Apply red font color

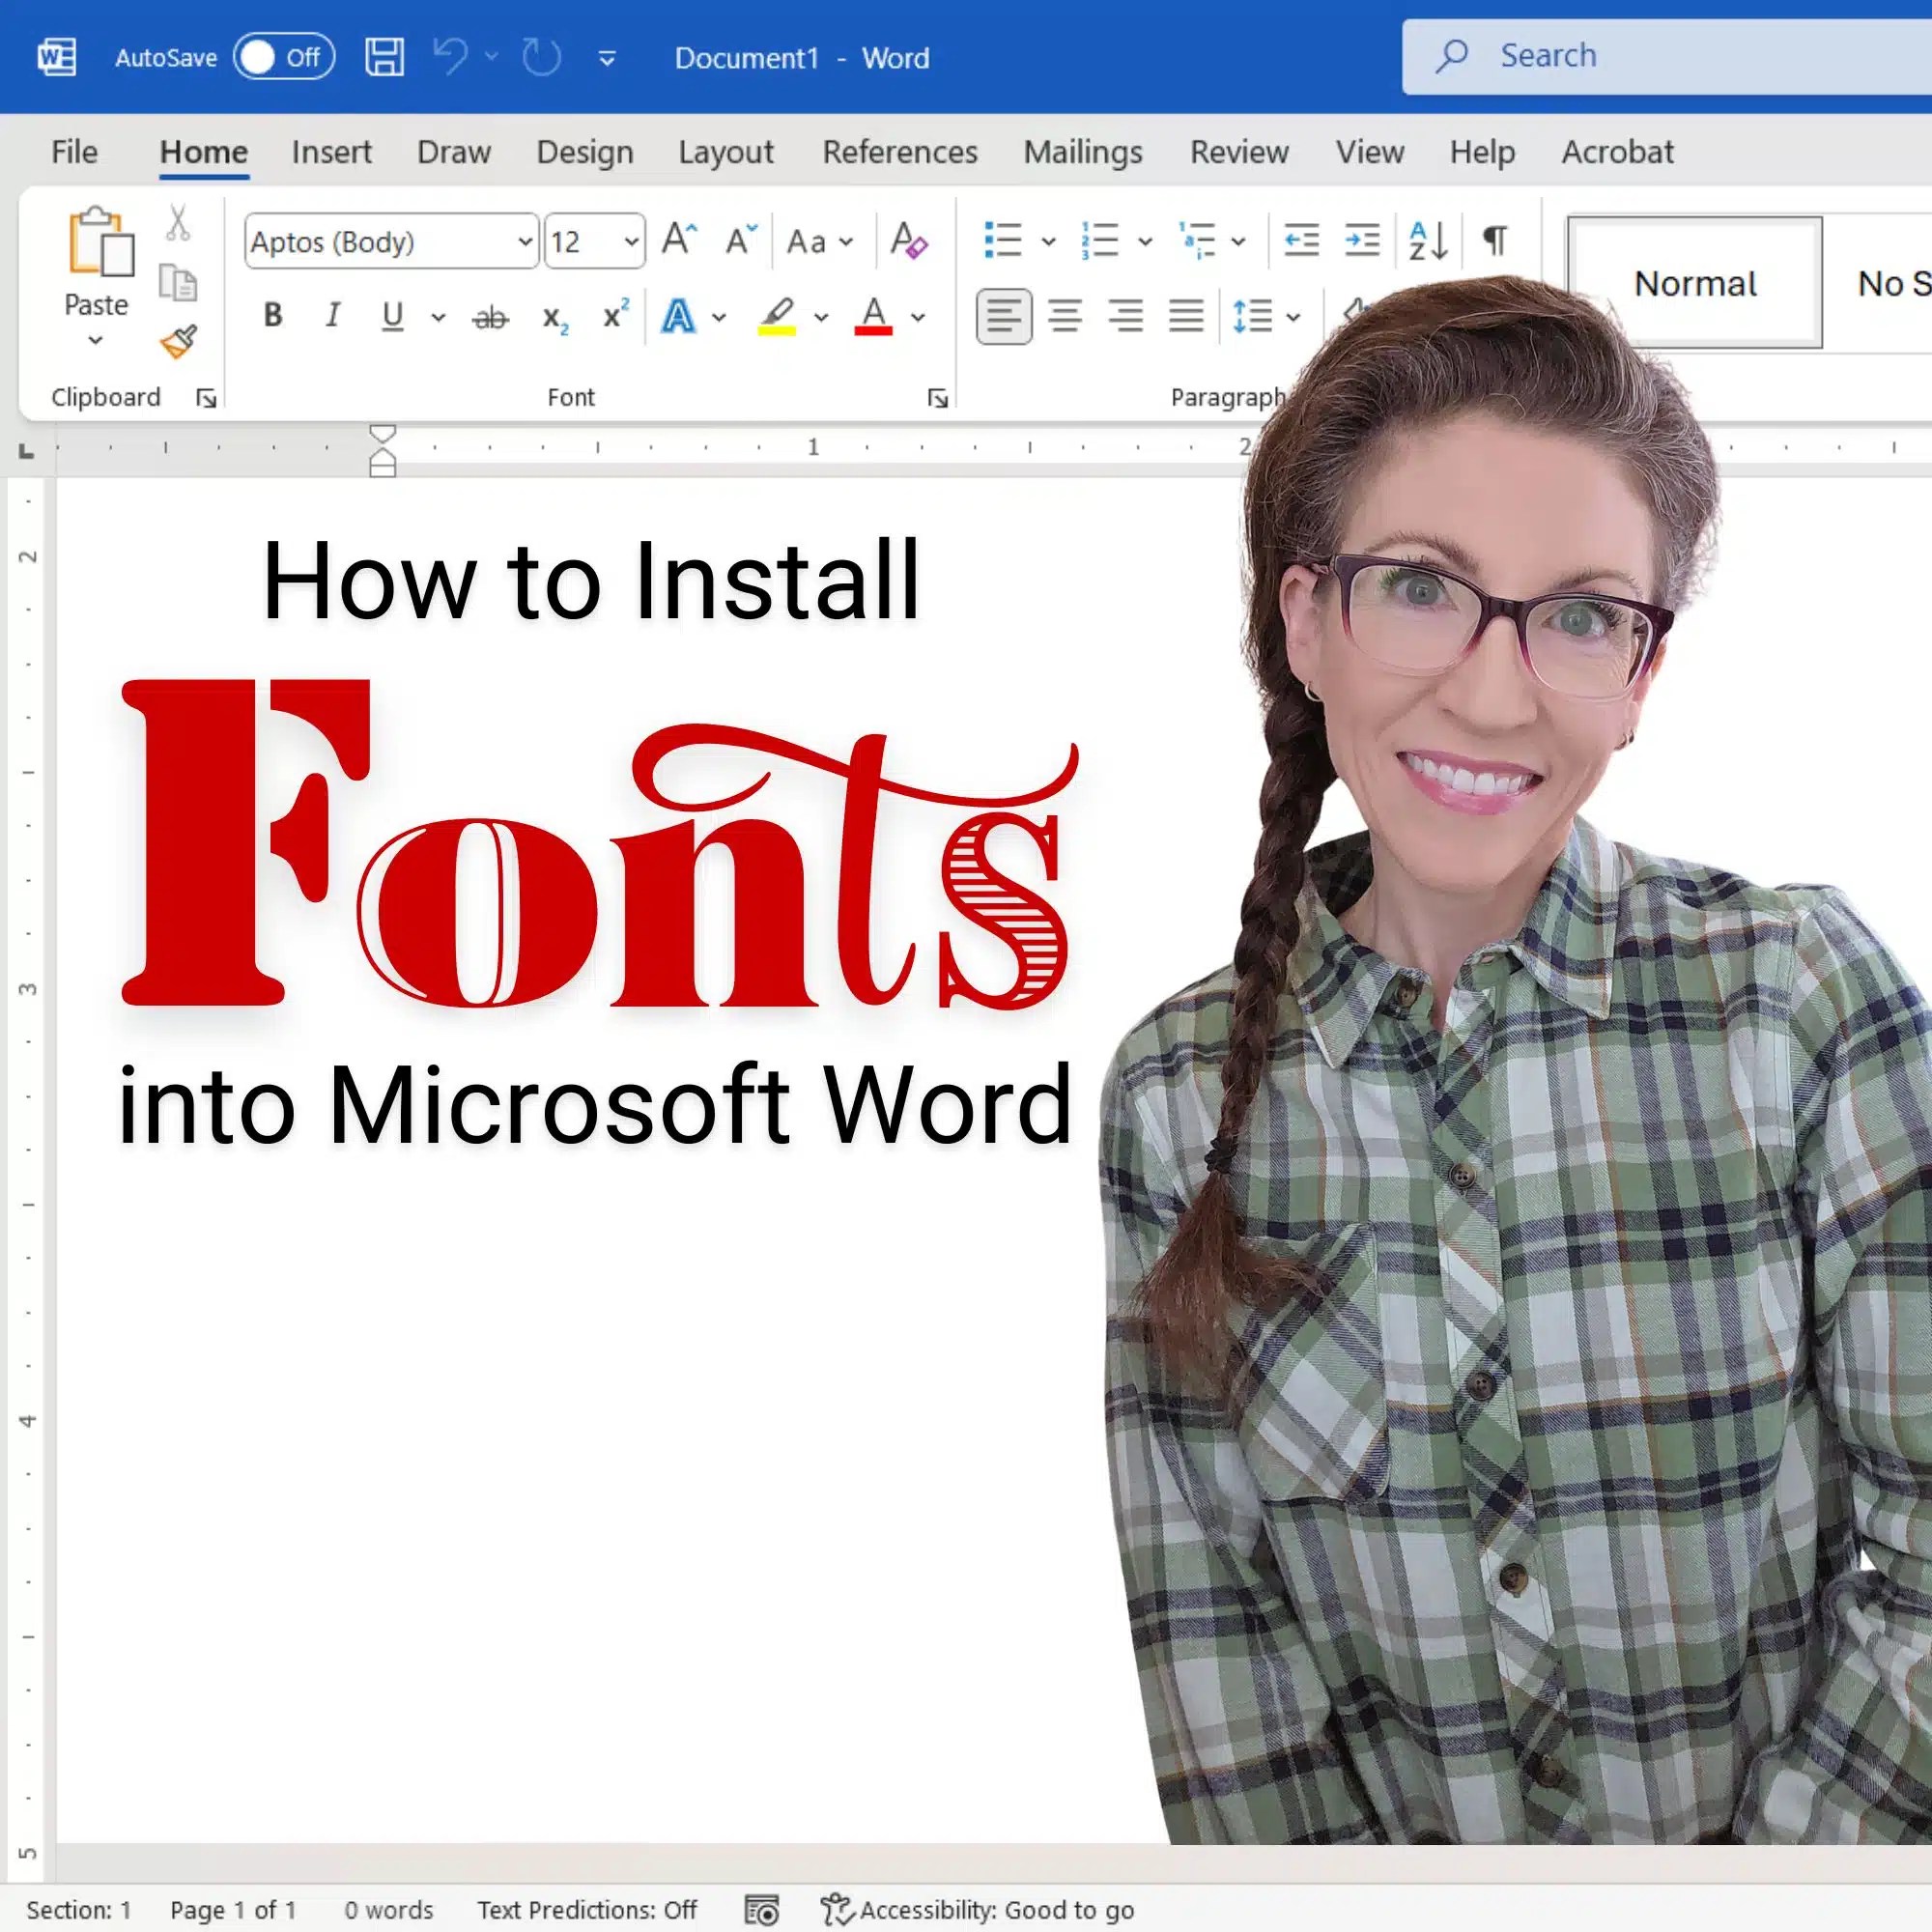[x=873, y=317]
